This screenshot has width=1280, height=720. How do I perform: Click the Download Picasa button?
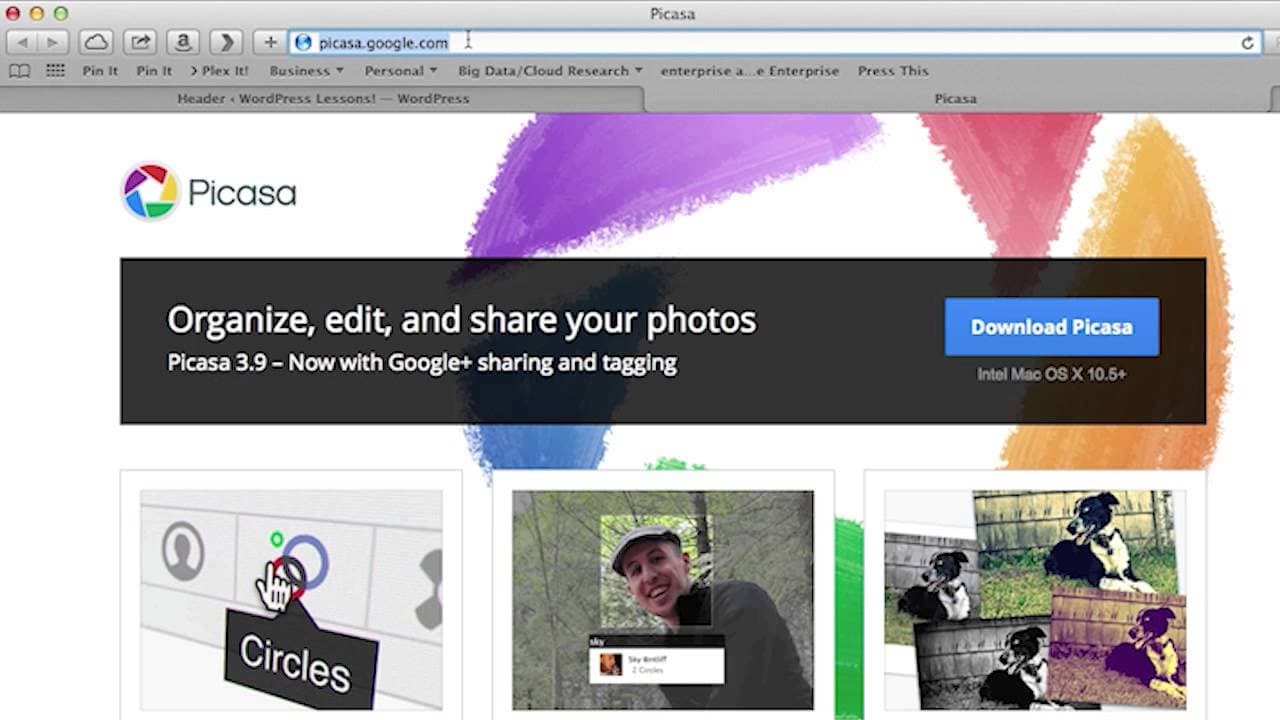[x=1052, y=327]
